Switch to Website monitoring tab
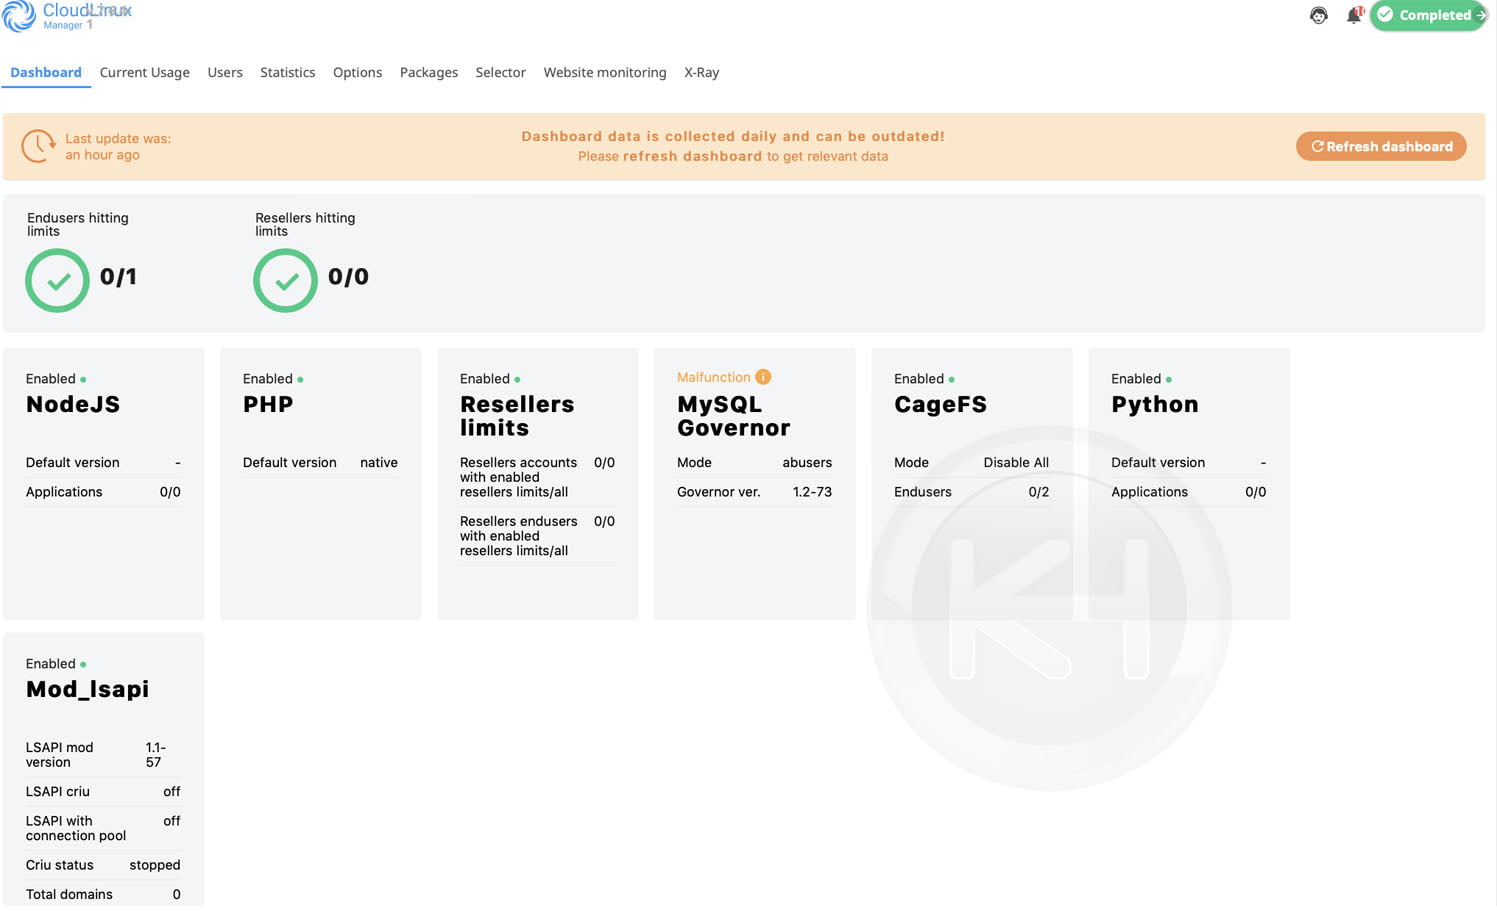The height and width of the screenshot is (921, 1497). coord(604,72)
